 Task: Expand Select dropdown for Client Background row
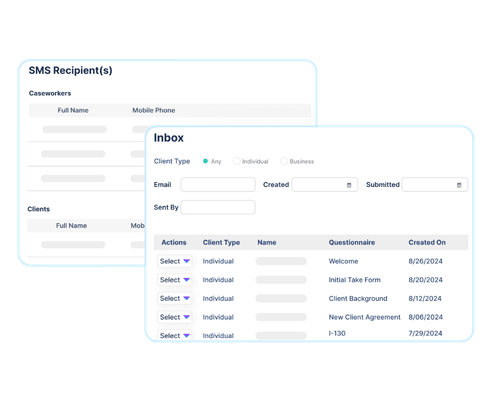(x=175, y=298)
